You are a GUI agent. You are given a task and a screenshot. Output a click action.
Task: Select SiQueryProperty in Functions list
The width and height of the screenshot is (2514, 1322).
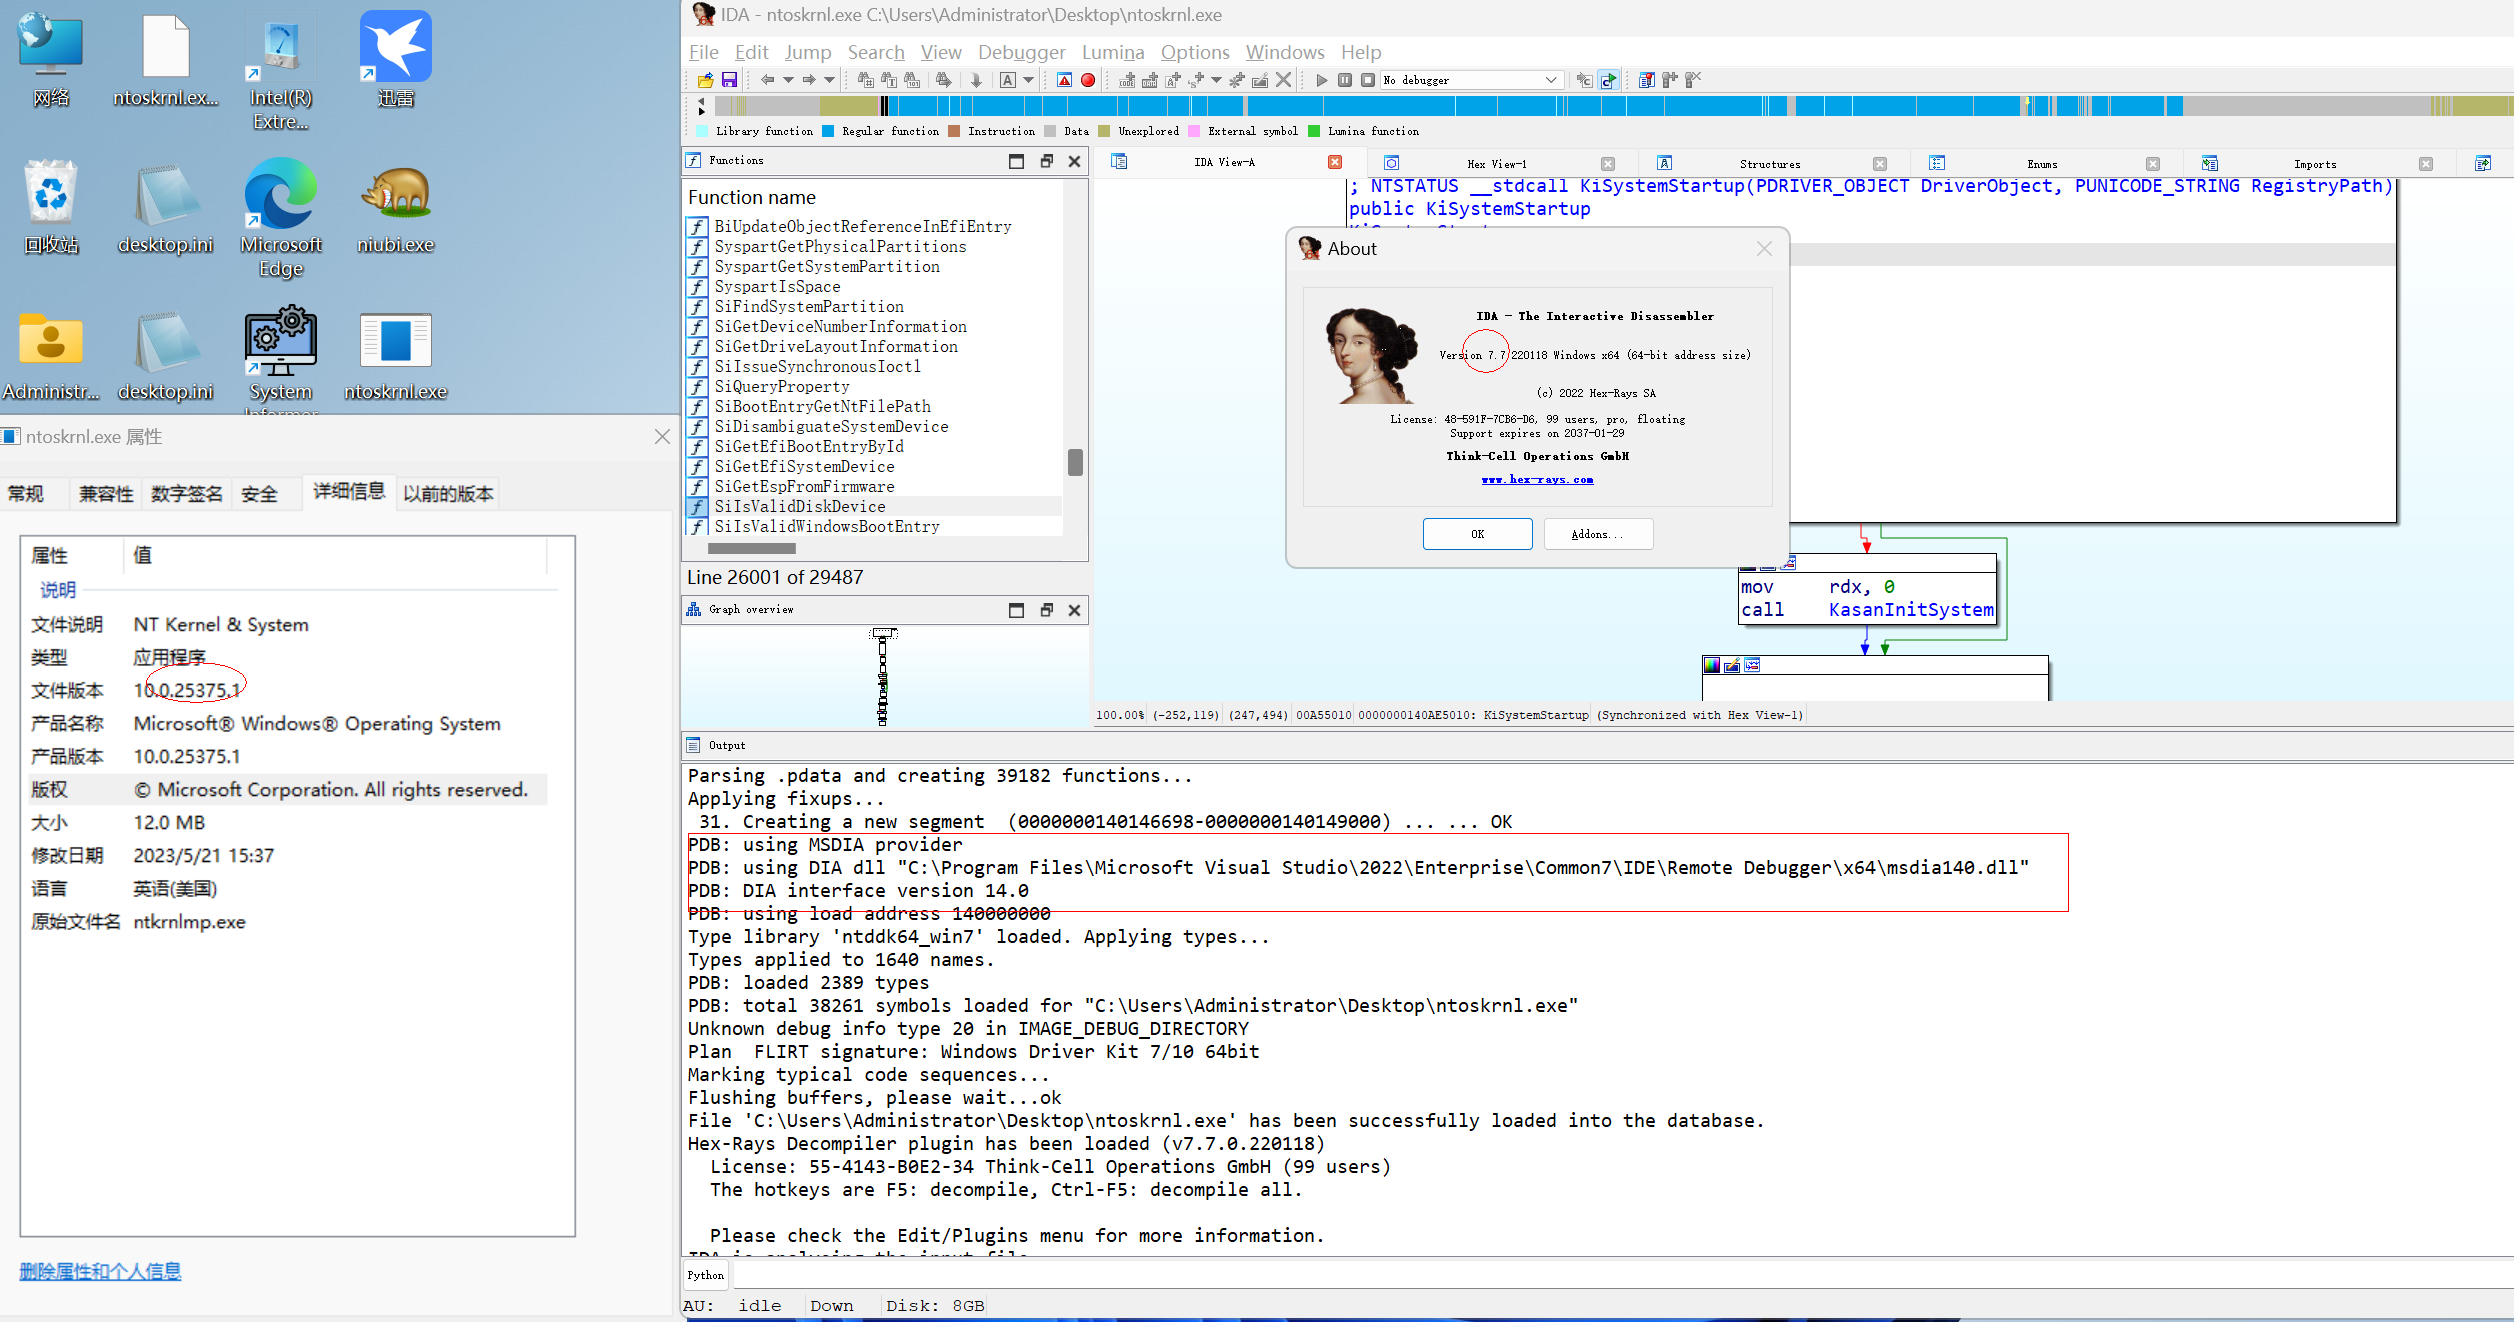coord(874,386)
